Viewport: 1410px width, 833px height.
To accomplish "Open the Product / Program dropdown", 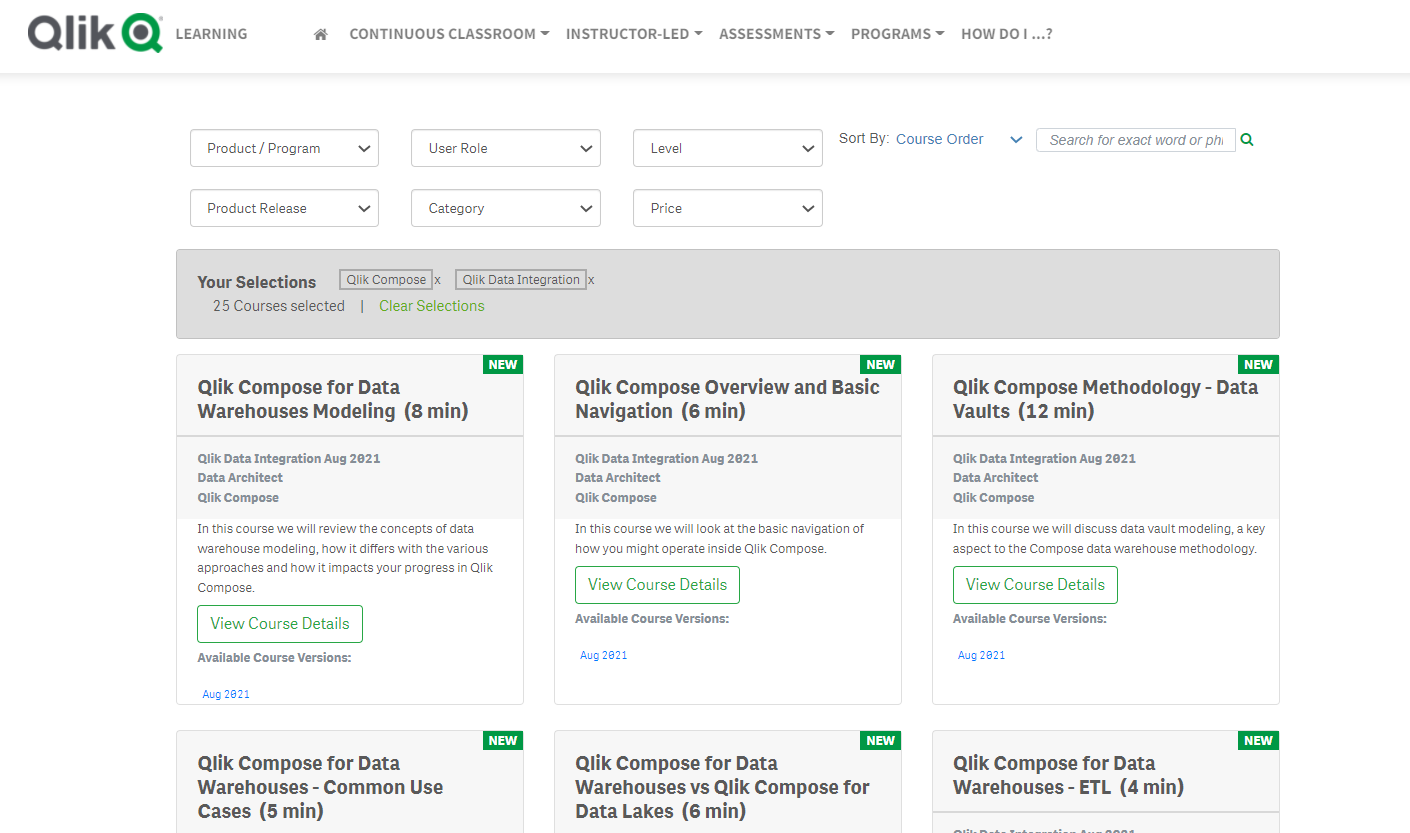I will (284, 148).
